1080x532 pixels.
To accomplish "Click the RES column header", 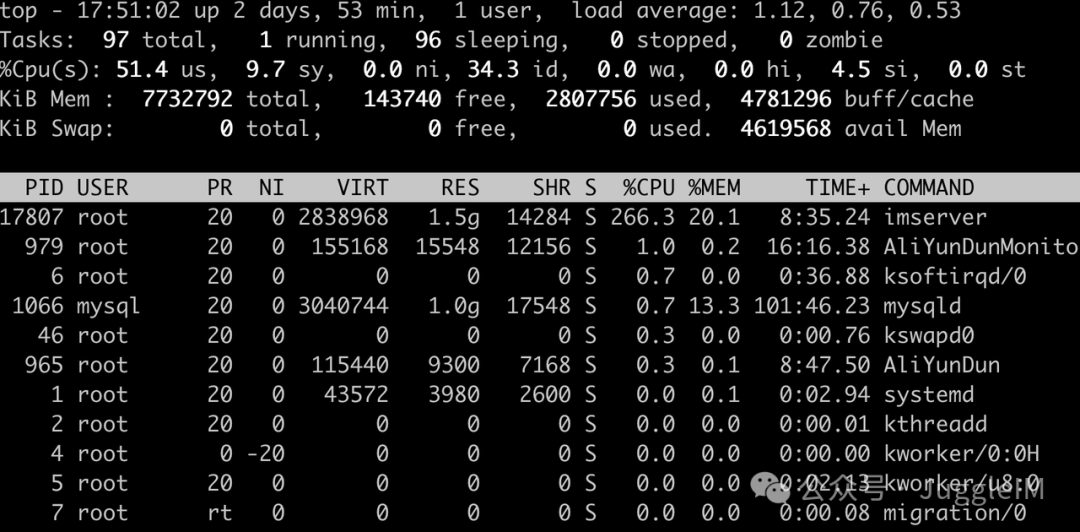I will (x=460, y=187).
